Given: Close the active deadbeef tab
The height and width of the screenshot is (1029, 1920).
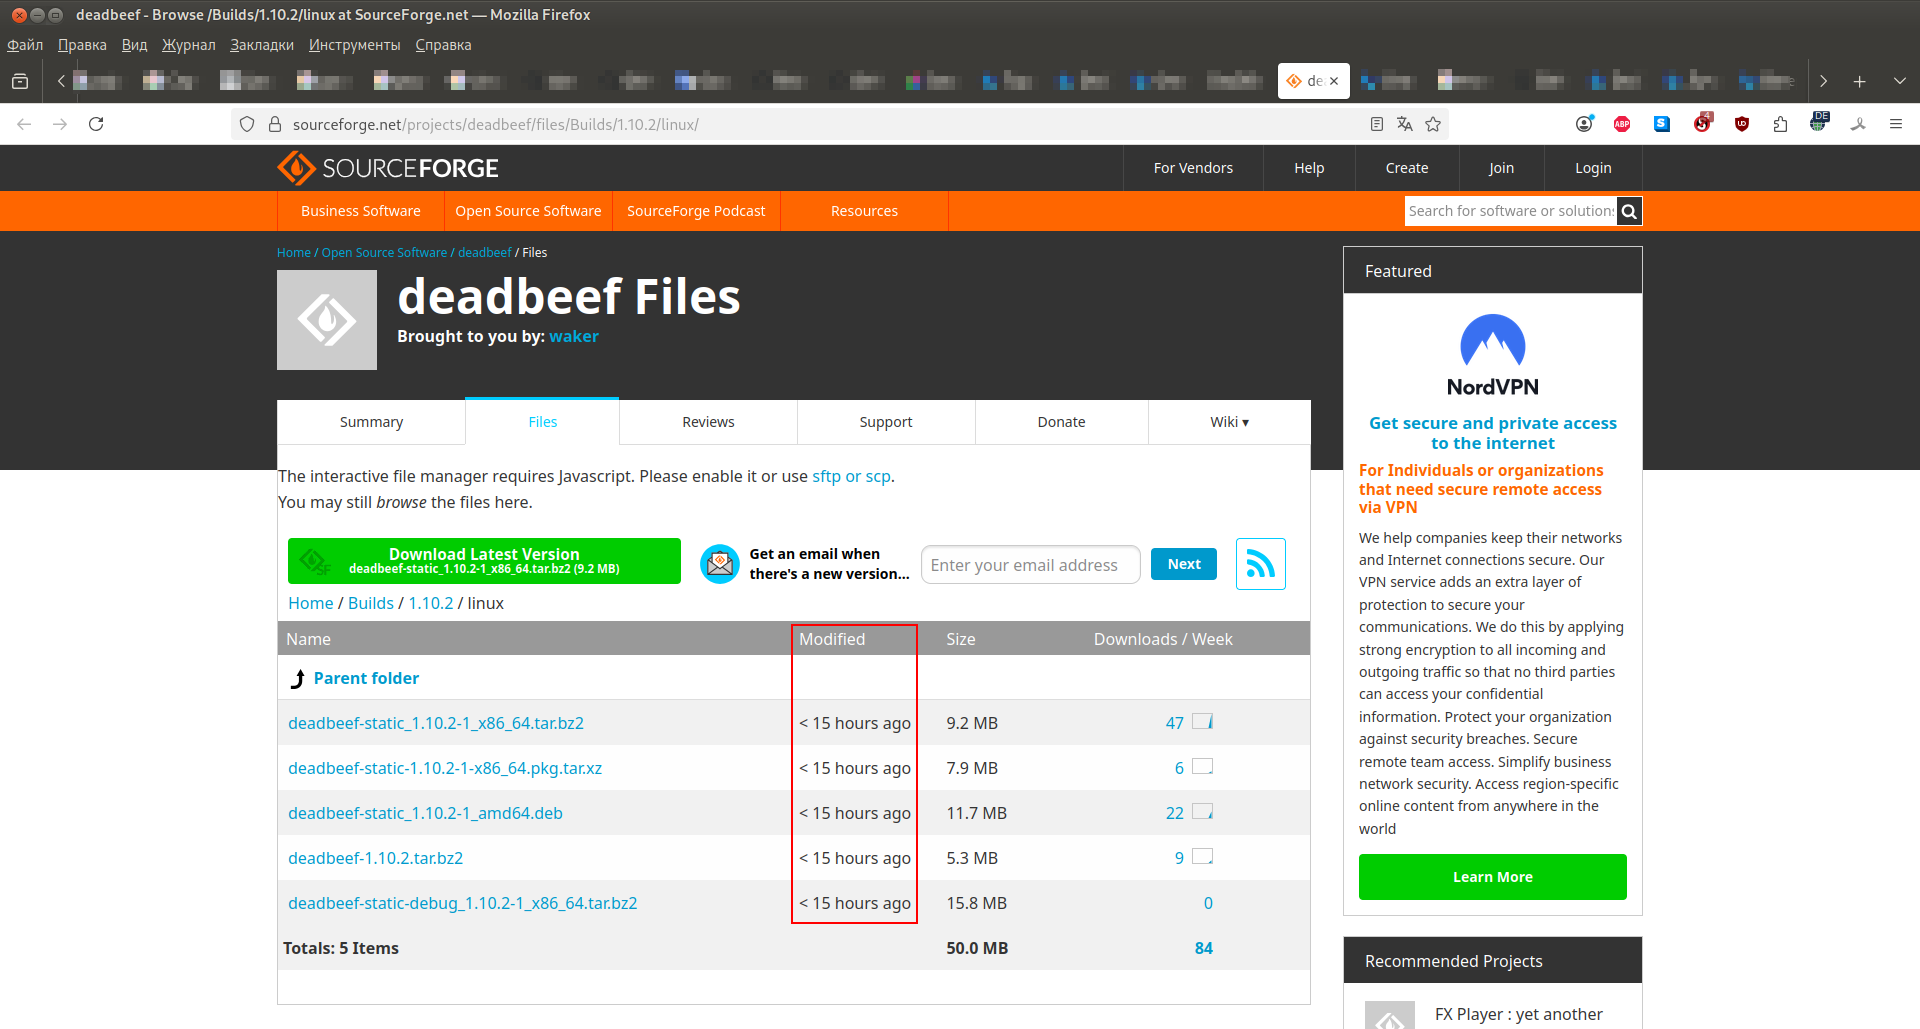Looking at the screenshot, I should (x=1334, y=81).
